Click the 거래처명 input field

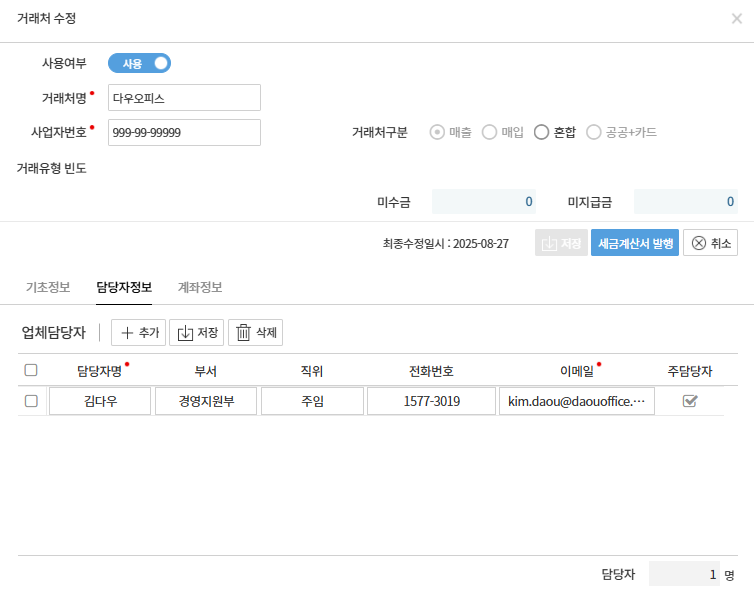184,98
